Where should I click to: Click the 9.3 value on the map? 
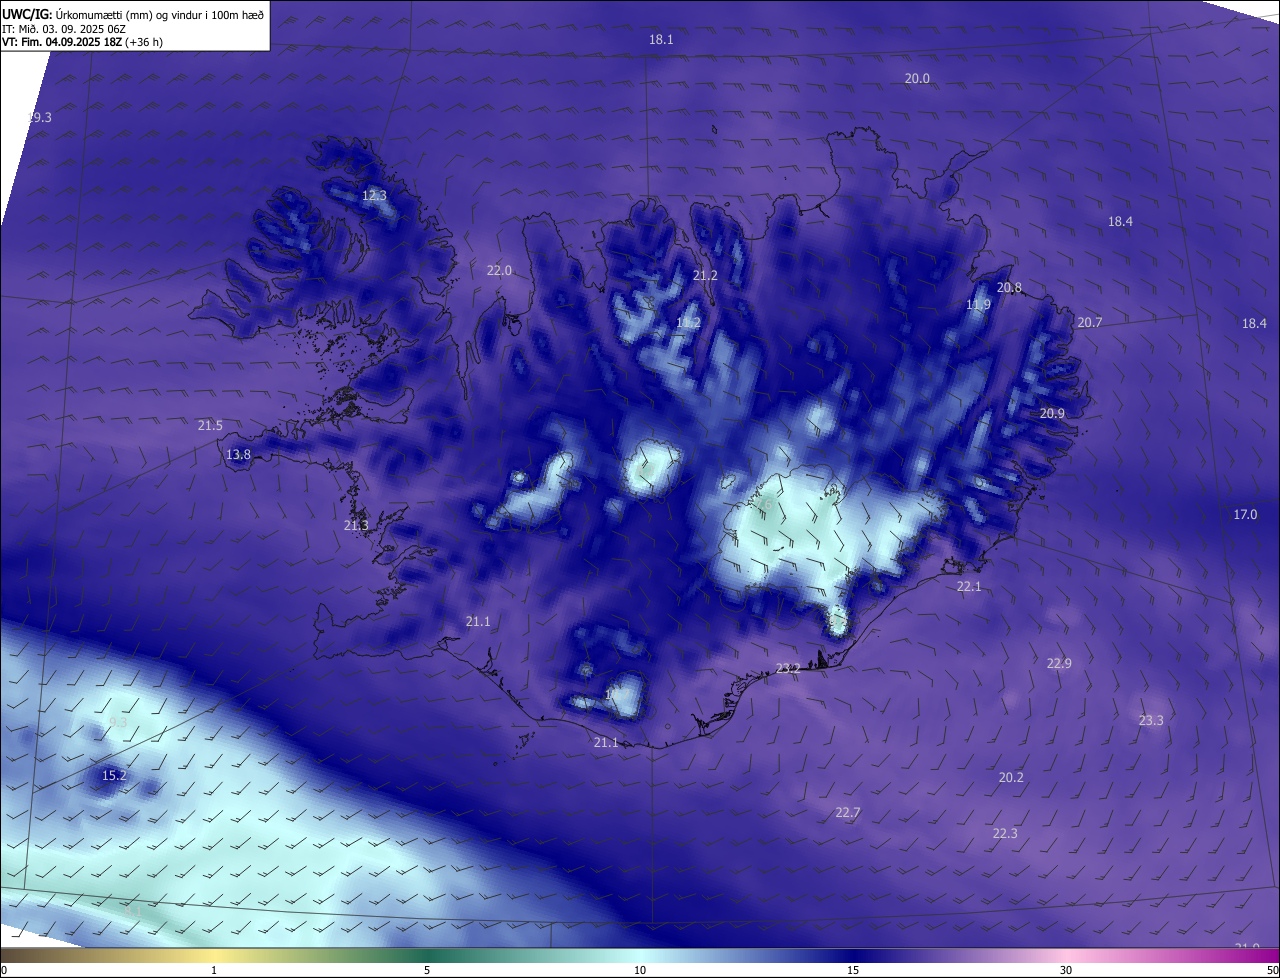[x=118, y=722]
